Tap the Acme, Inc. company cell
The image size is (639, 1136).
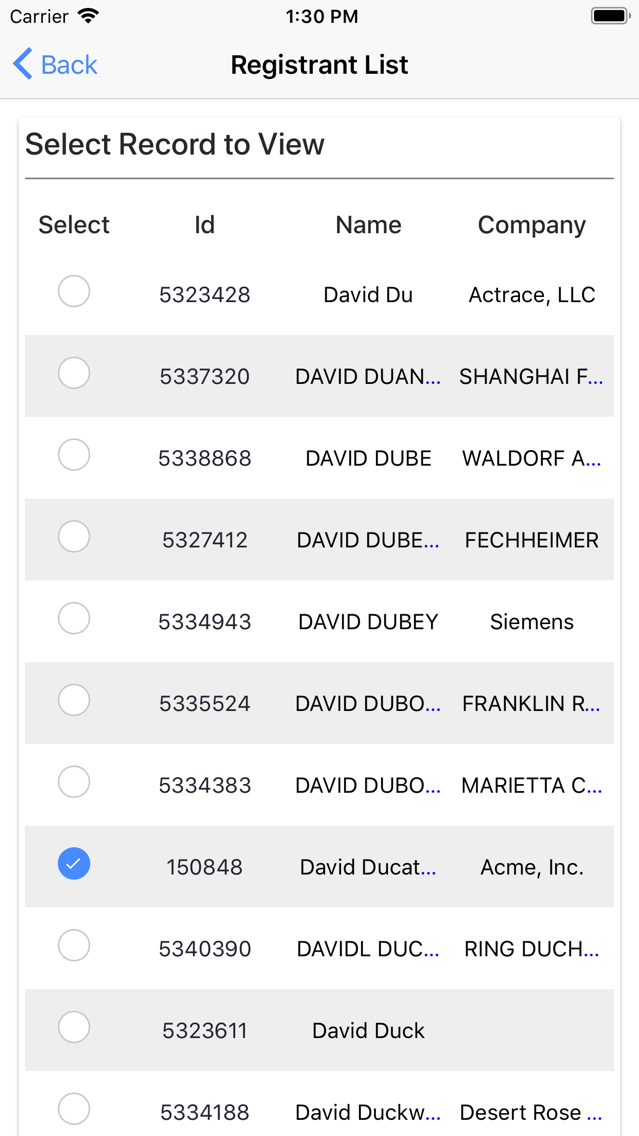coord(532,867)
